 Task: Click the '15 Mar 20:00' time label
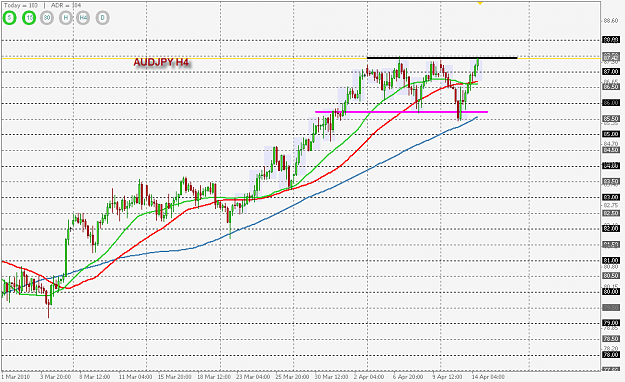pos(175,377)
